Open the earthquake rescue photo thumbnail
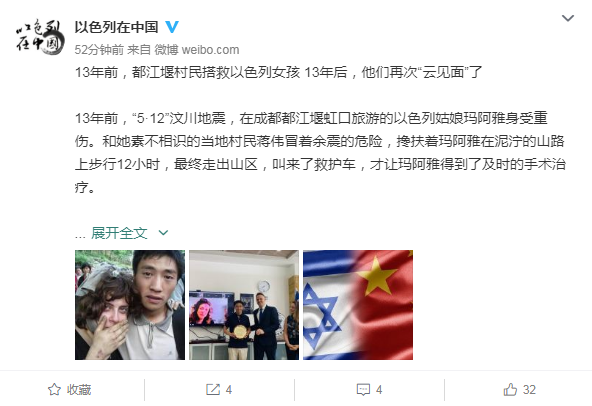 [x=130, y=305]
